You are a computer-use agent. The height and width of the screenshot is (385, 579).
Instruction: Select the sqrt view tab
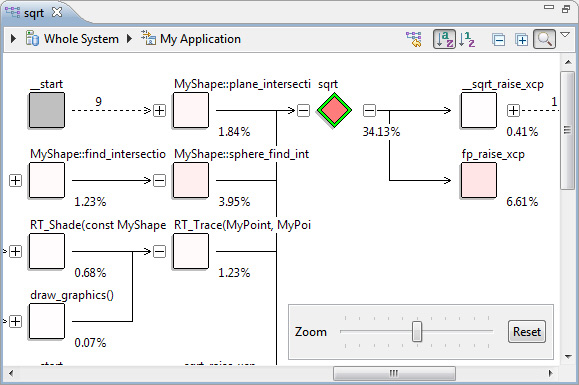pyautogui.click(x=34, y=13)
